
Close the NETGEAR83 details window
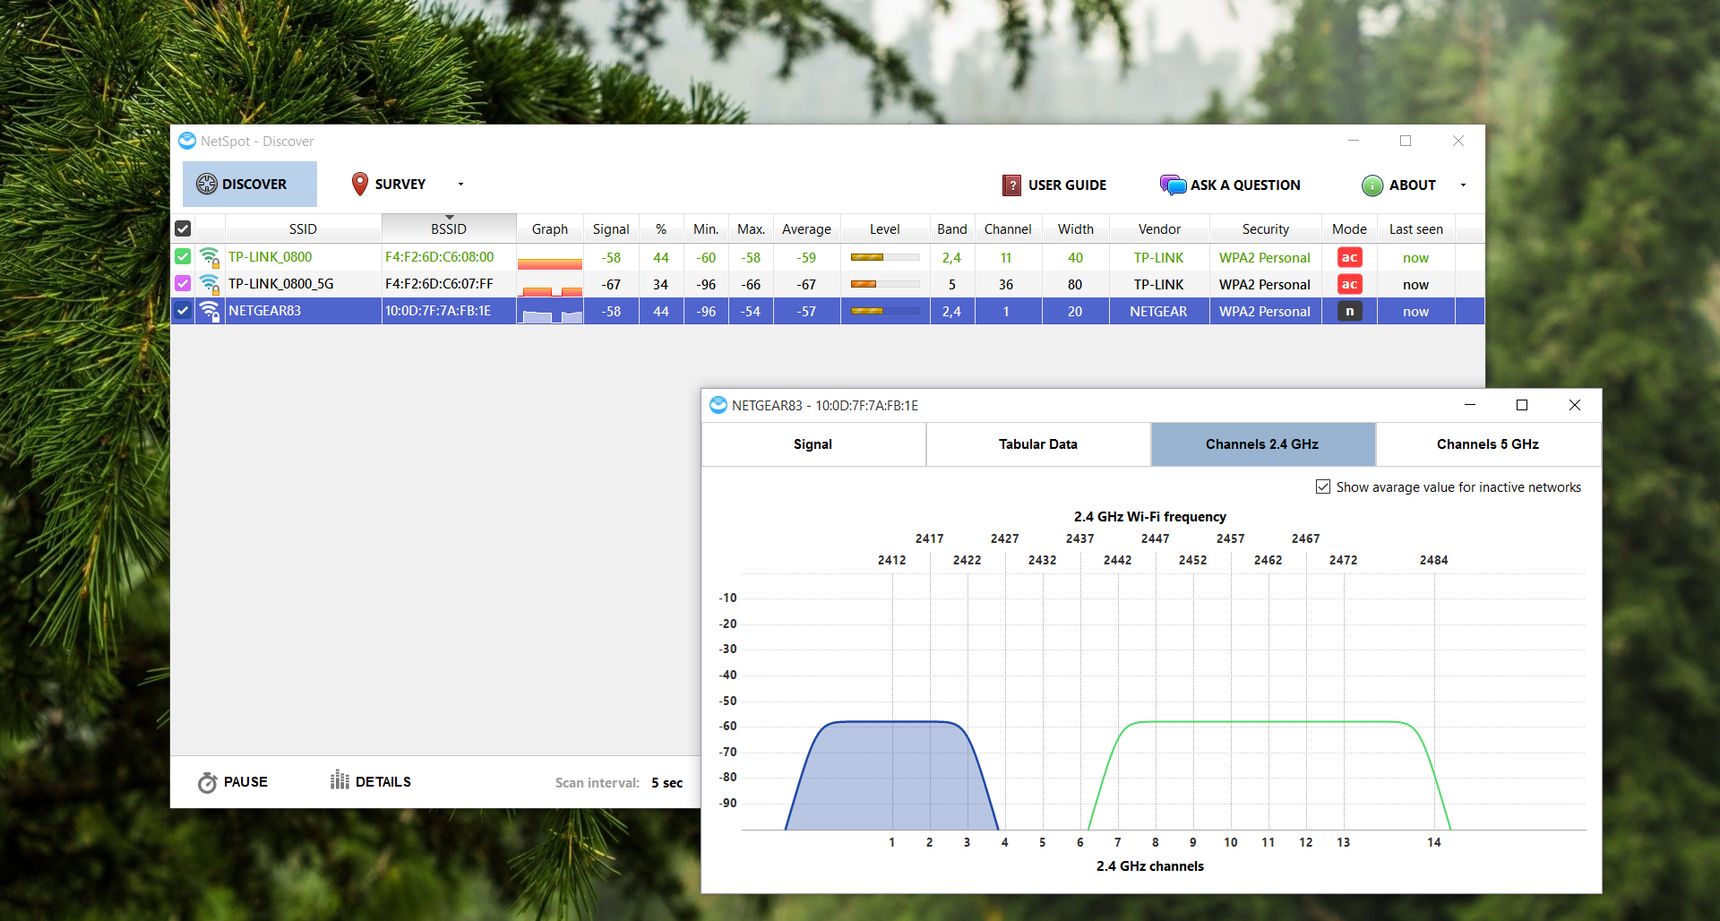point(1574,405)
